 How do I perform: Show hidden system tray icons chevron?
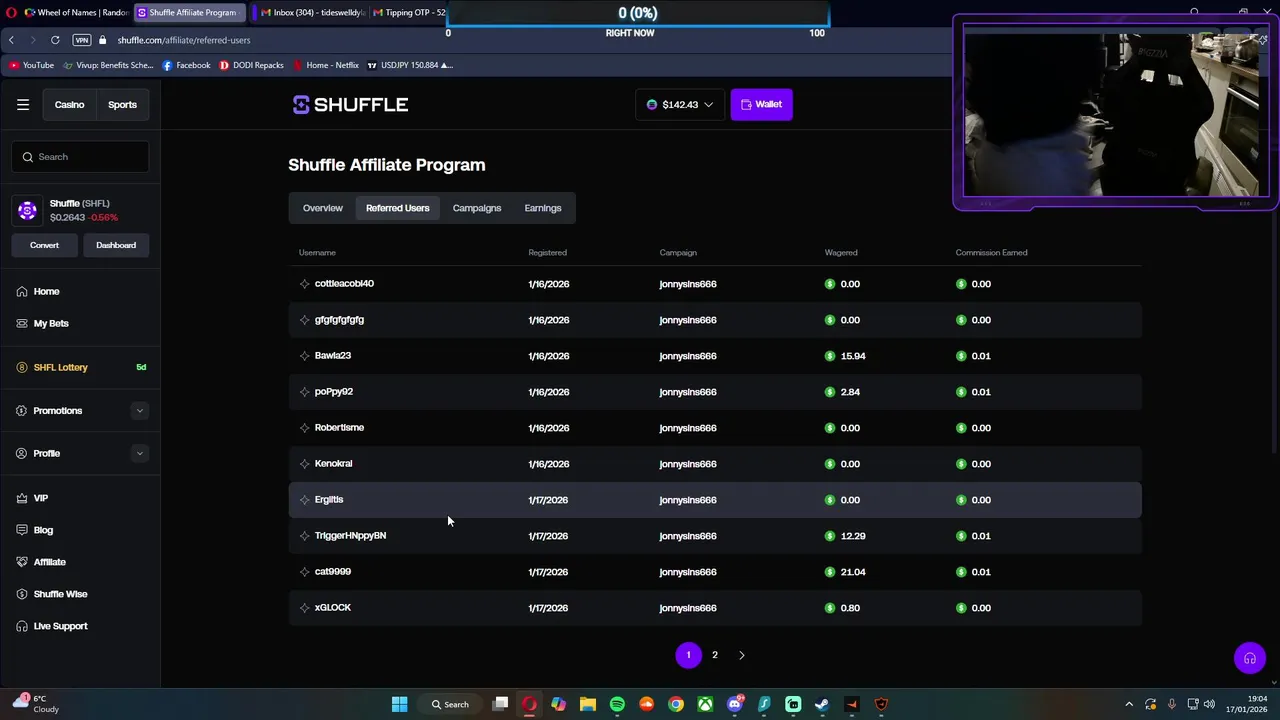click(x=1129, y=704)
